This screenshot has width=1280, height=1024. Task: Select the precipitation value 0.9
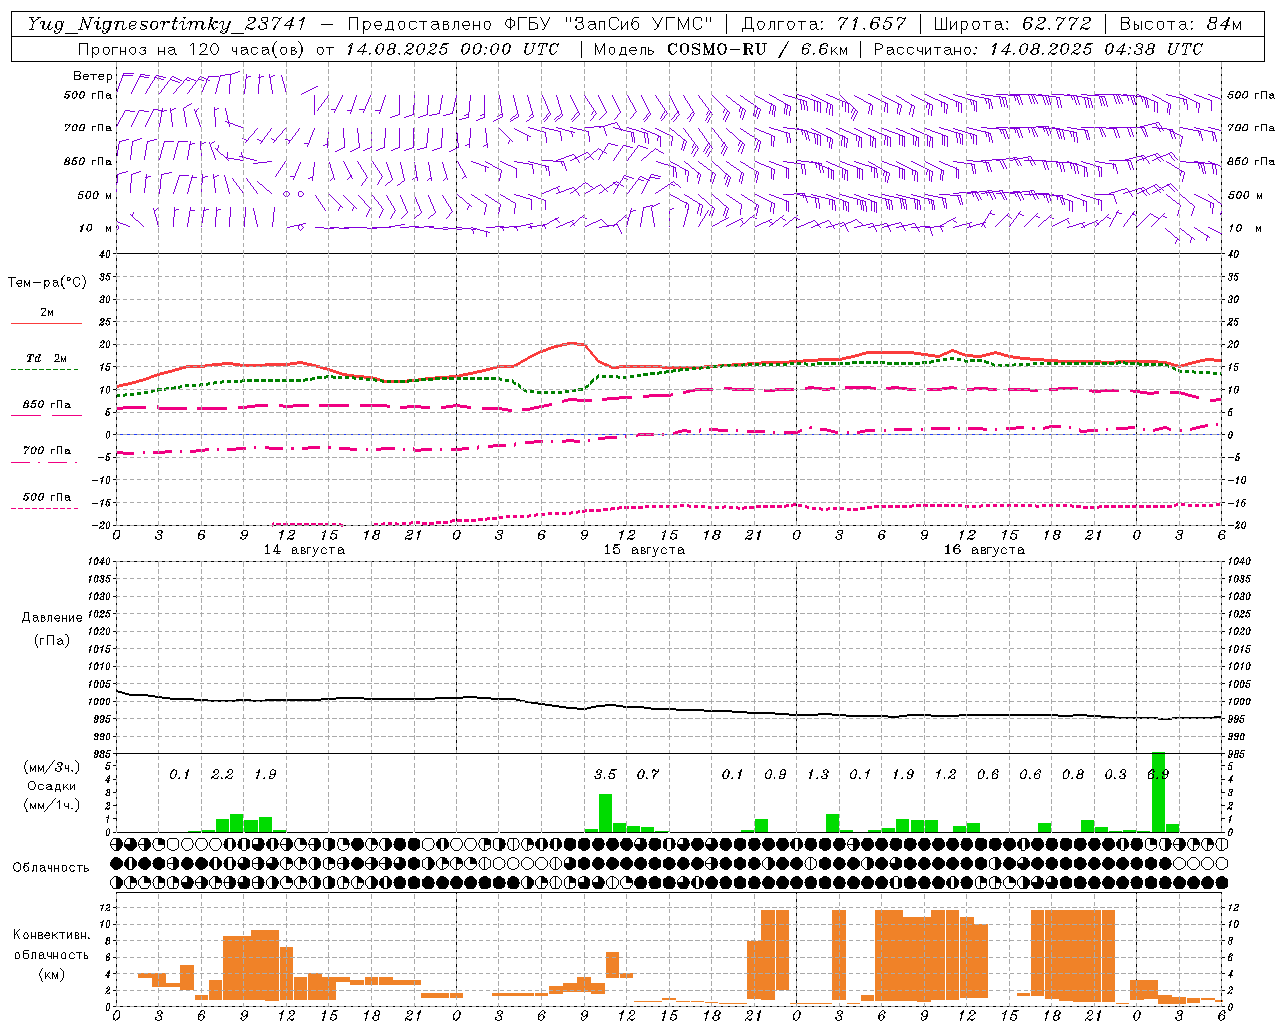pos(775,775)
